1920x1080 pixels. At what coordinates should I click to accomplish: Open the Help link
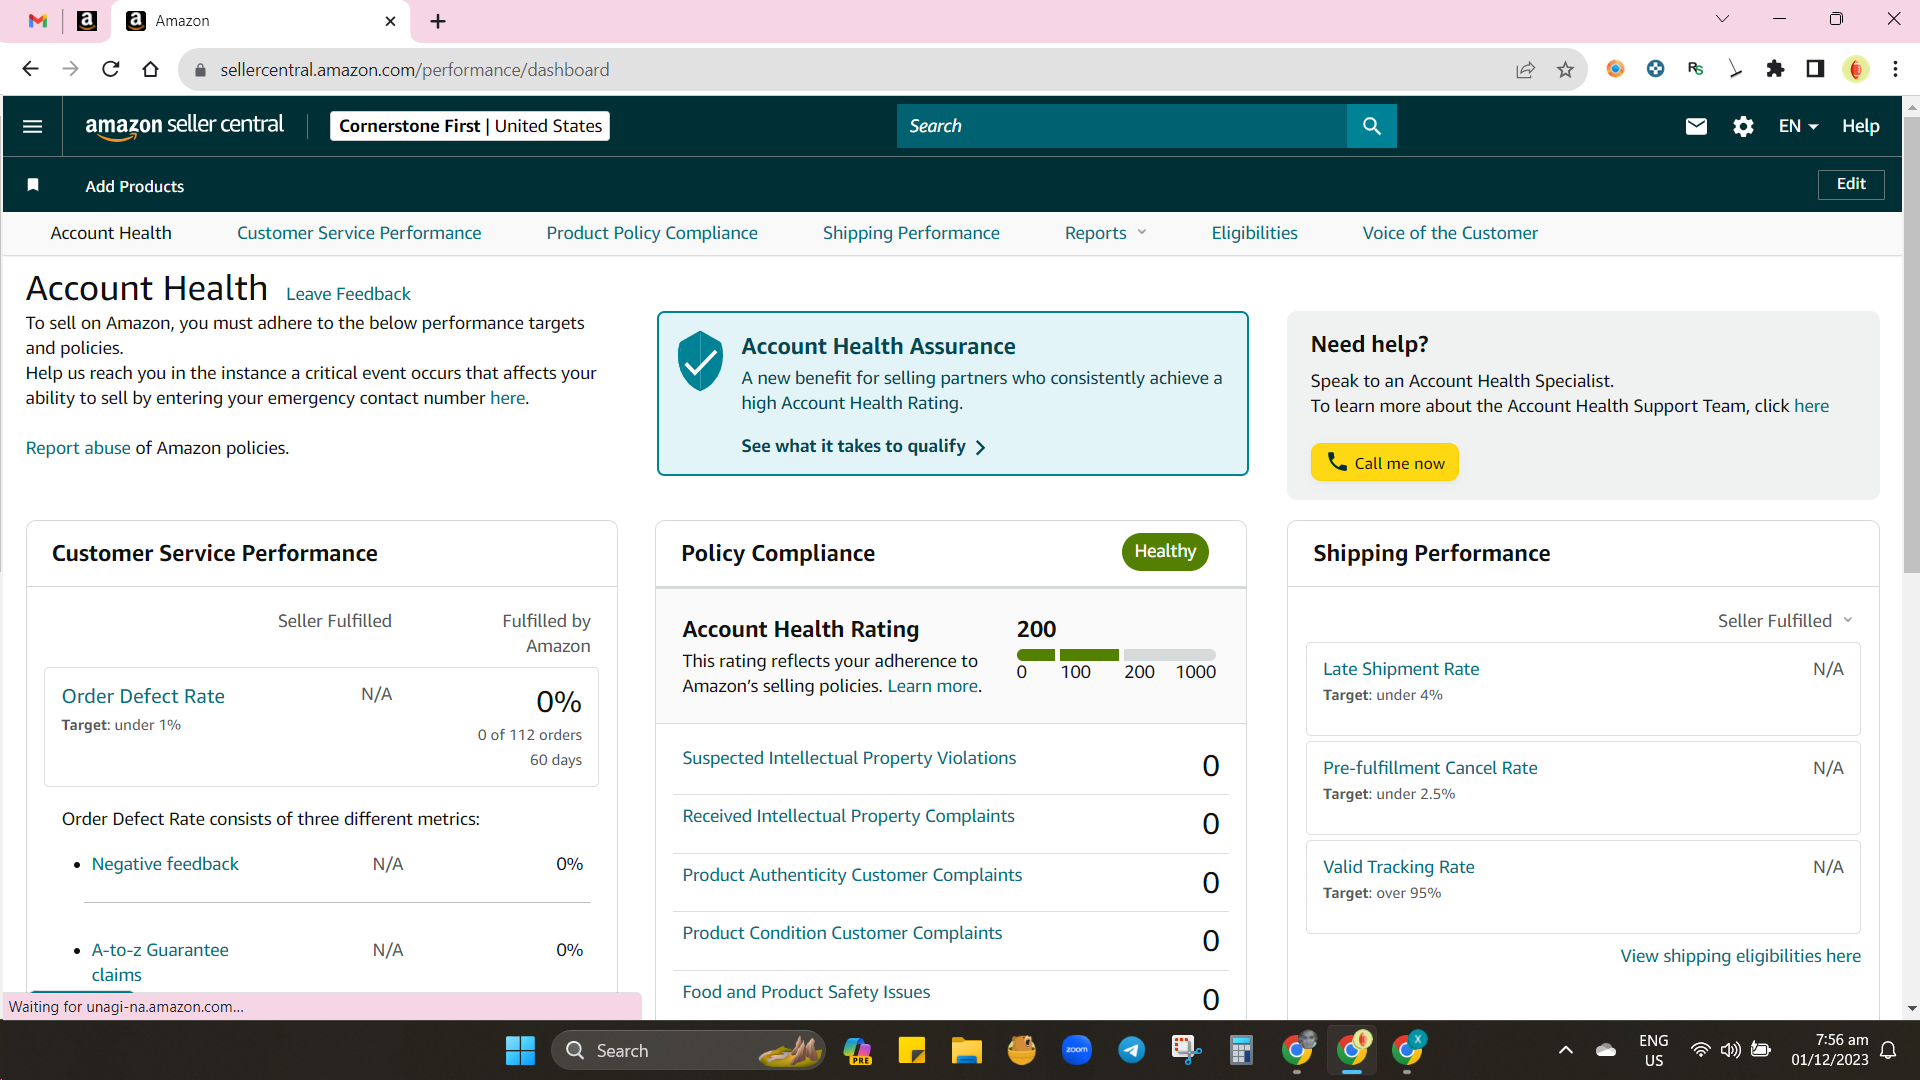pyautogui.click(x=1861, y=126)
